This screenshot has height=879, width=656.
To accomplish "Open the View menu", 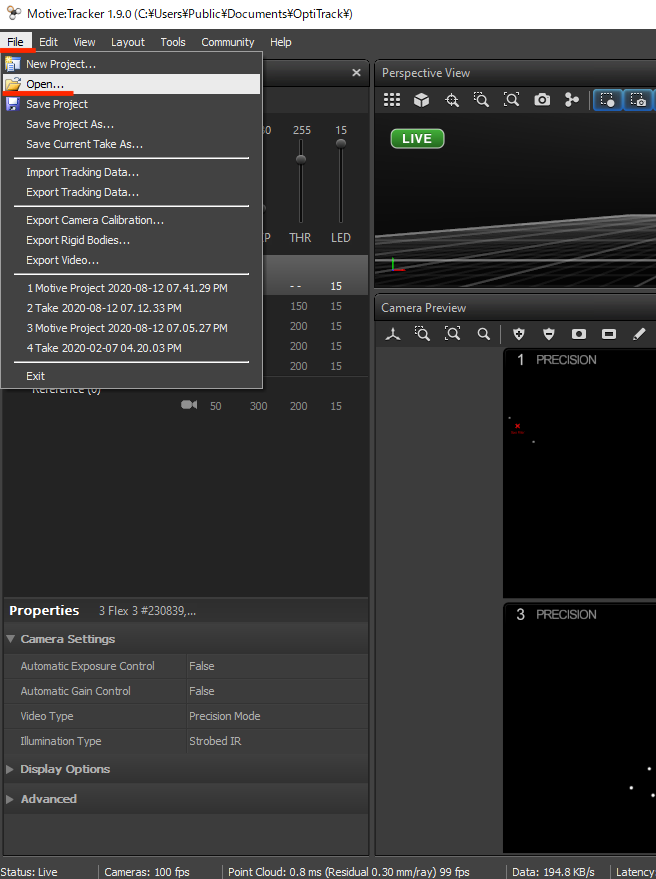I will point(84,42).
